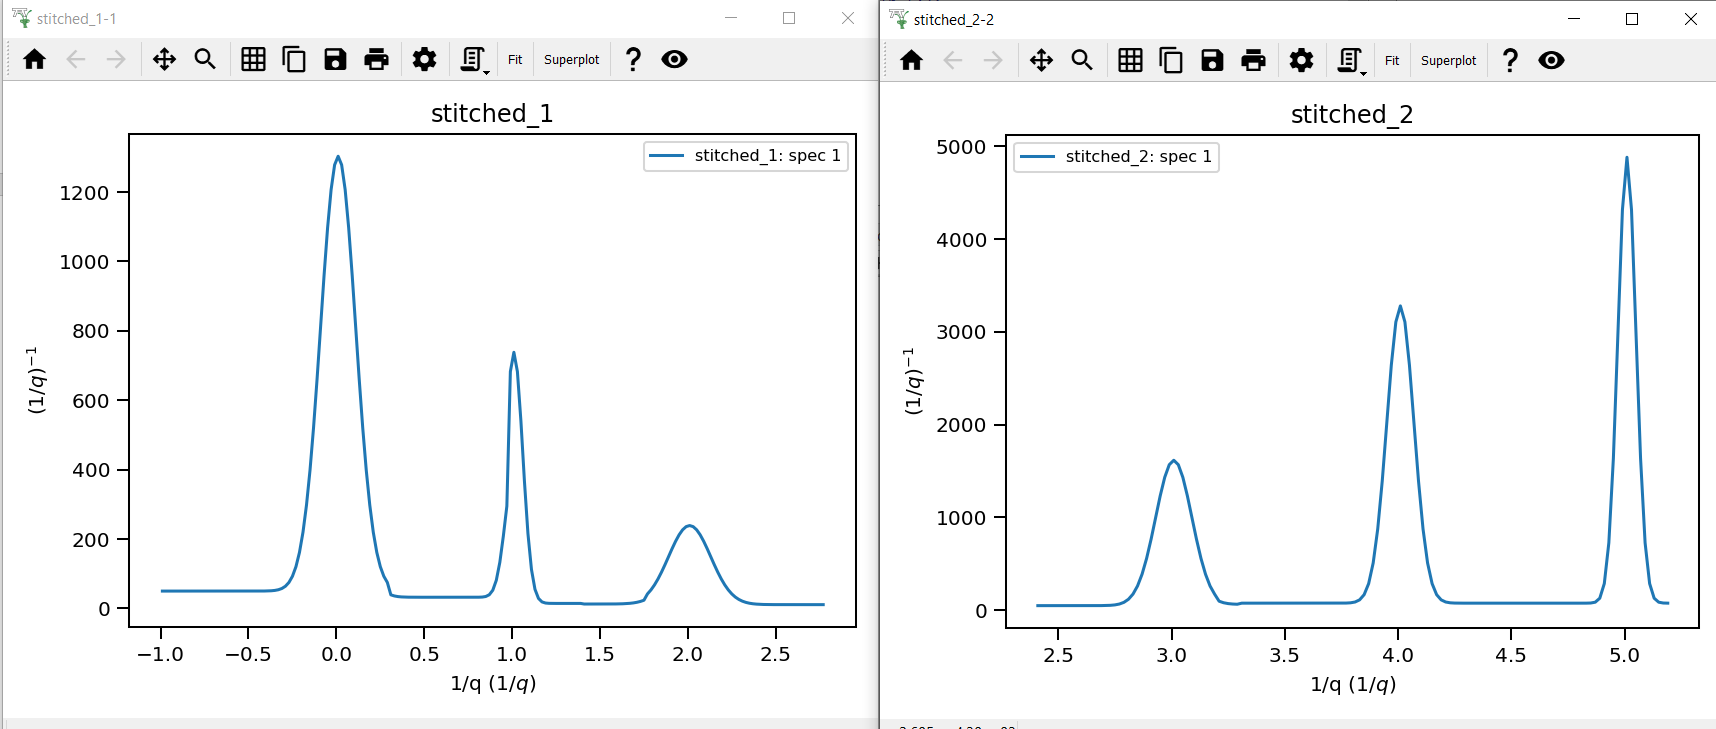
Task: Copy stitched_1 plot using the copy icon
Action: point(294,60)
